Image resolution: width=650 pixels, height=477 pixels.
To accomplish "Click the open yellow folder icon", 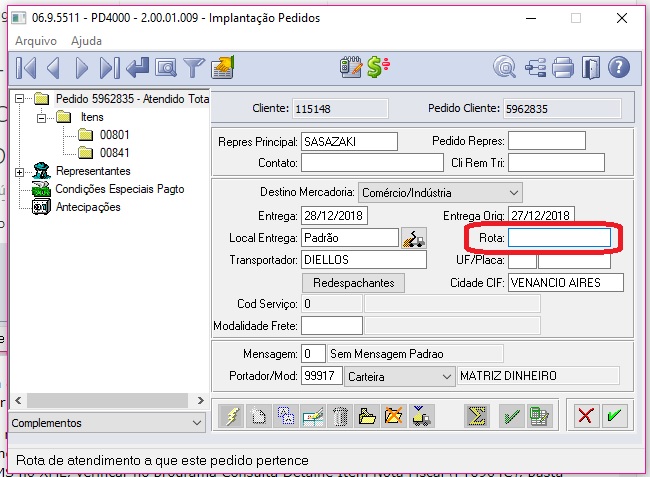I will point(367,416).
